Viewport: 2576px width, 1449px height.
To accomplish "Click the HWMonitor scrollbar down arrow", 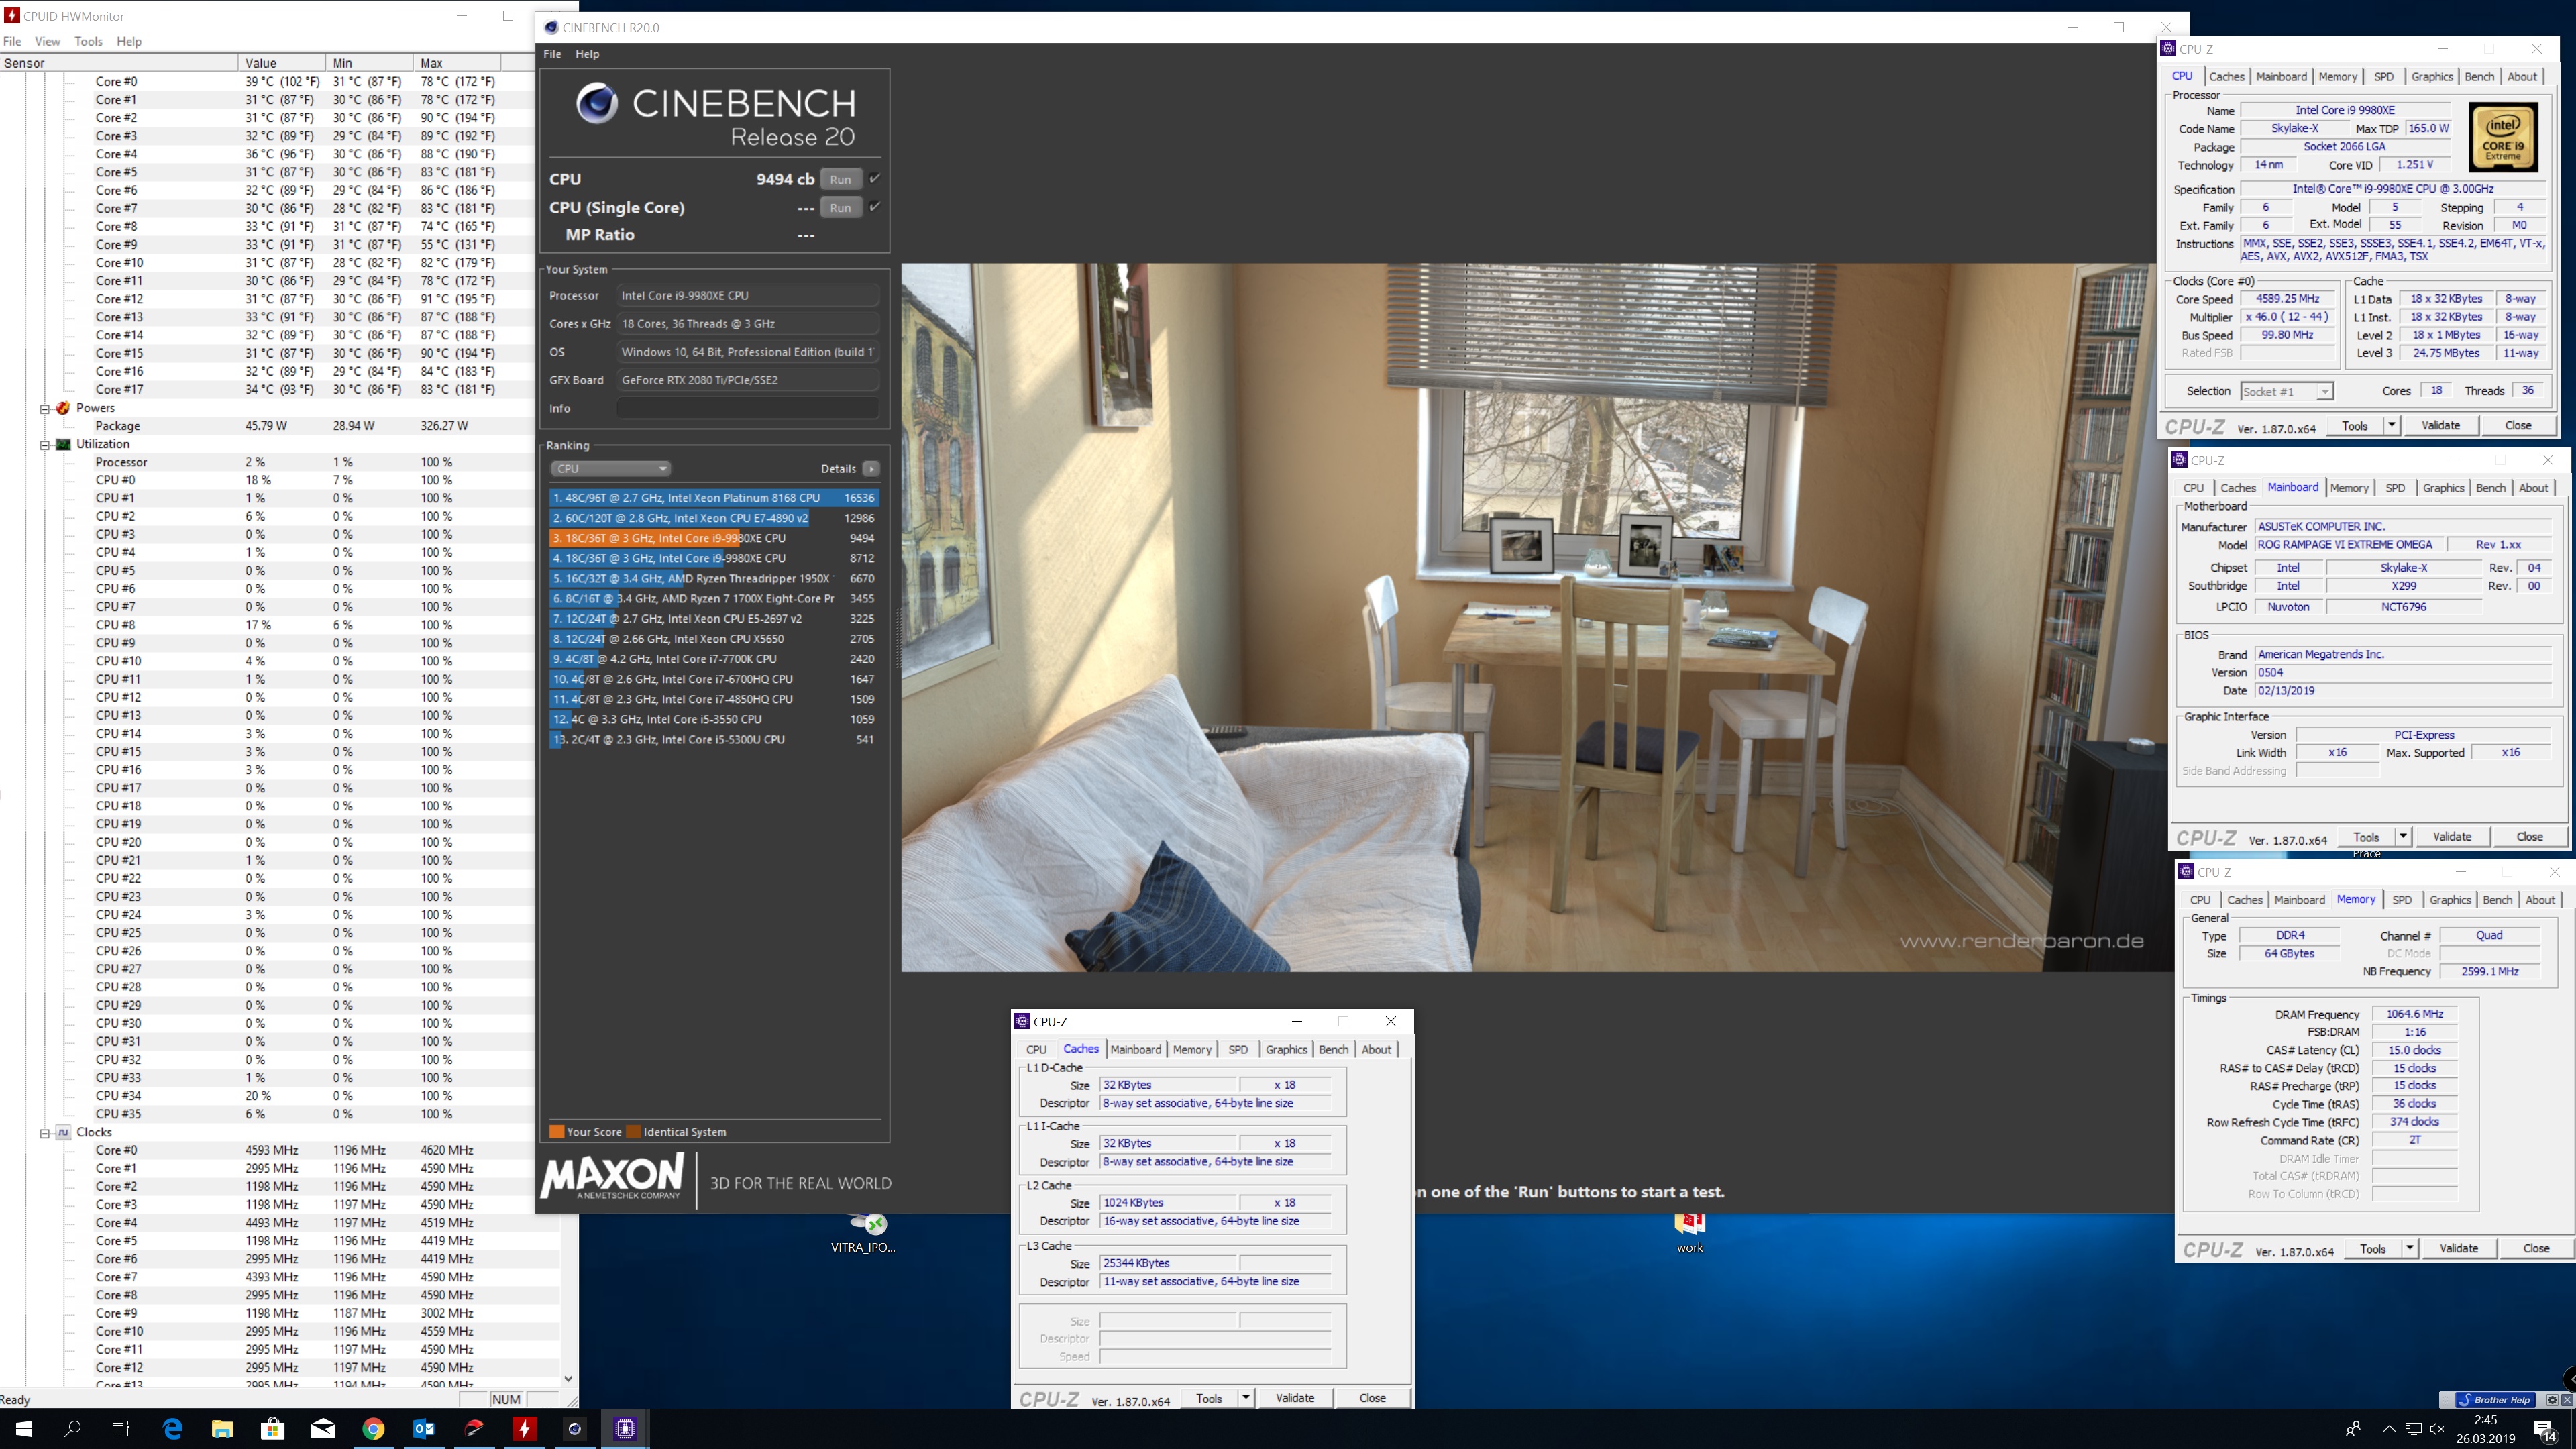I will click(x=568, y=1378).
